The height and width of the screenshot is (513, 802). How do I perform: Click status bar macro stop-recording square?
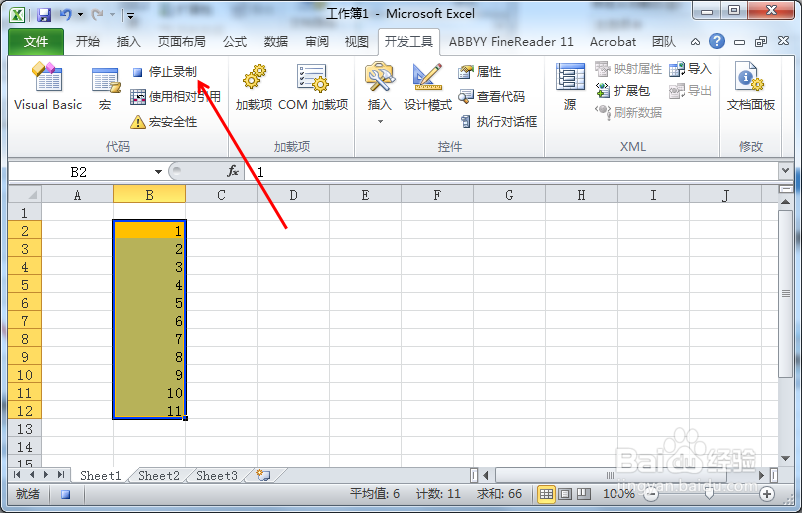pyautogui.click(x=65, y=494)
